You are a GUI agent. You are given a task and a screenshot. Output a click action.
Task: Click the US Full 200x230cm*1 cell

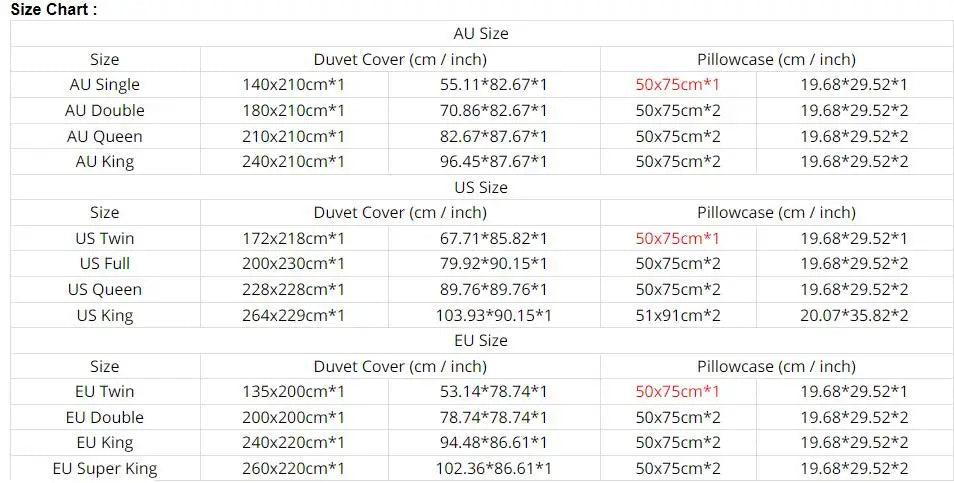pyautogui.click(x=293, y=264)
